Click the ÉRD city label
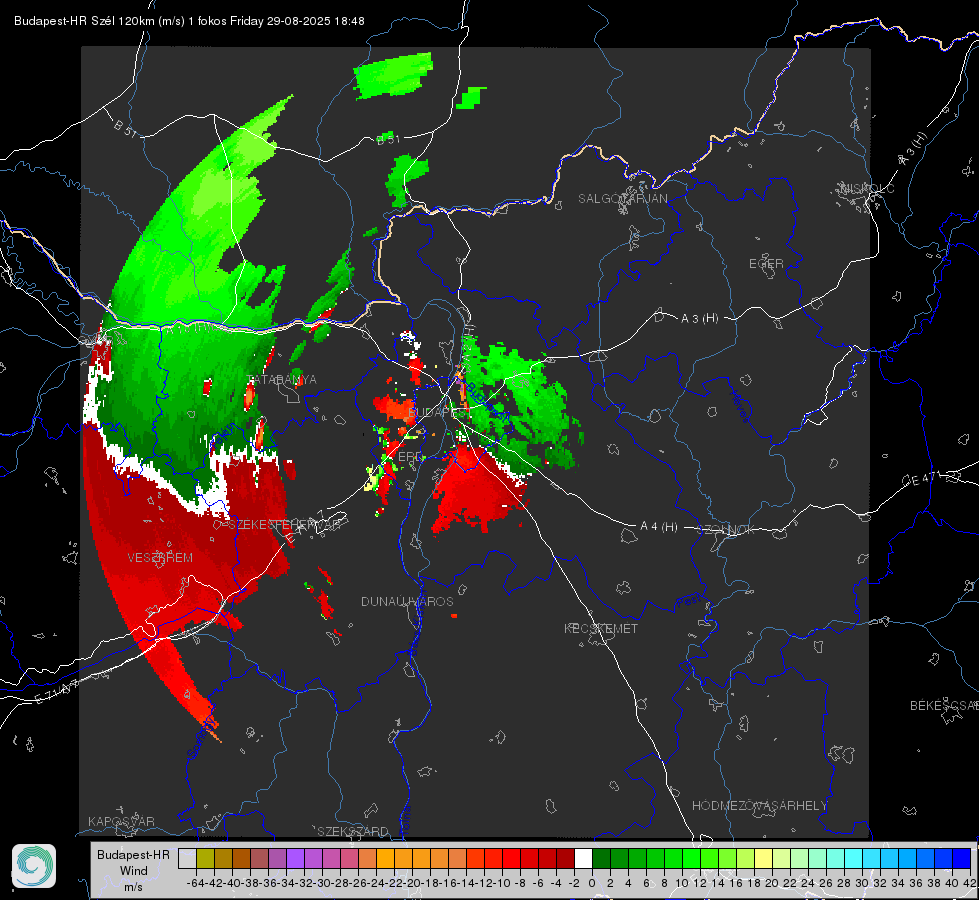Screen dimensions: 979x900 point(409,457)
